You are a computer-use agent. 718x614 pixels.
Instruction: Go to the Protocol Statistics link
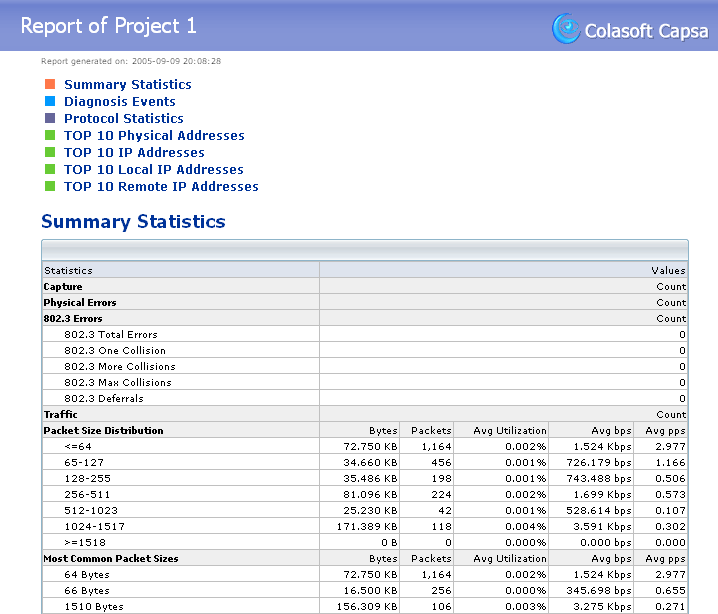[124, 118]
